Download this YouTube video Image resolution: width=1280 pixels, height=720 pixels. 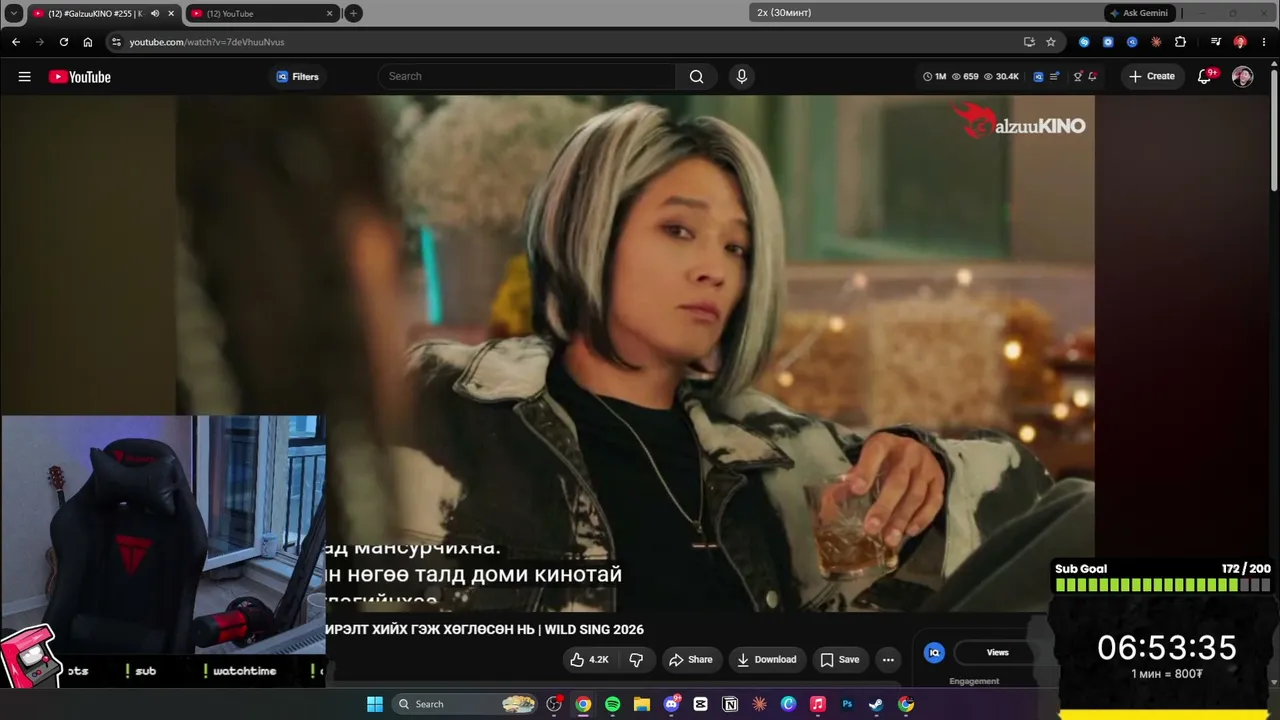(x=767, y=660)
